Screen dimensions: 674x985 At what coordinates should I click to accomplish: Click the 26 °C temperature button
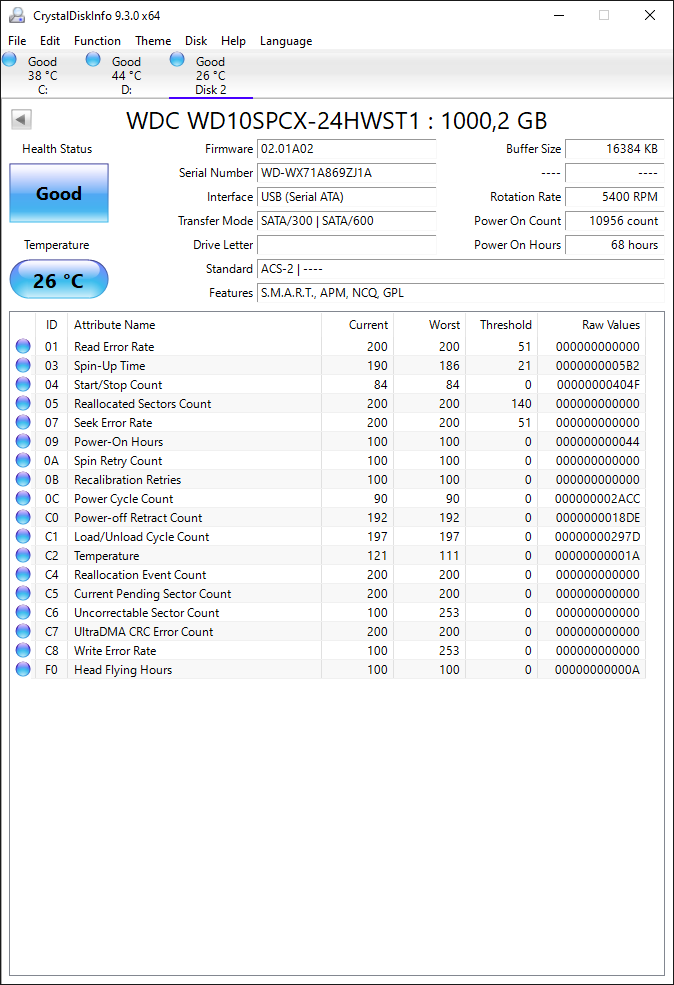[59, 280]
